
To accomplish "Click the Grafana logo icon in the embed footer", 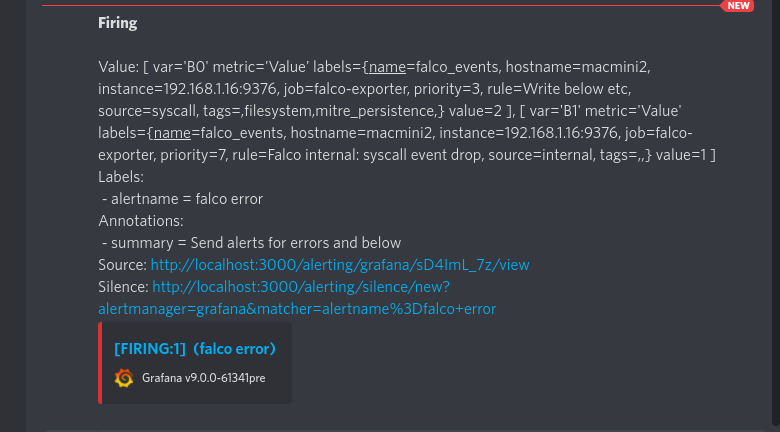I will [x=125, y=378].
